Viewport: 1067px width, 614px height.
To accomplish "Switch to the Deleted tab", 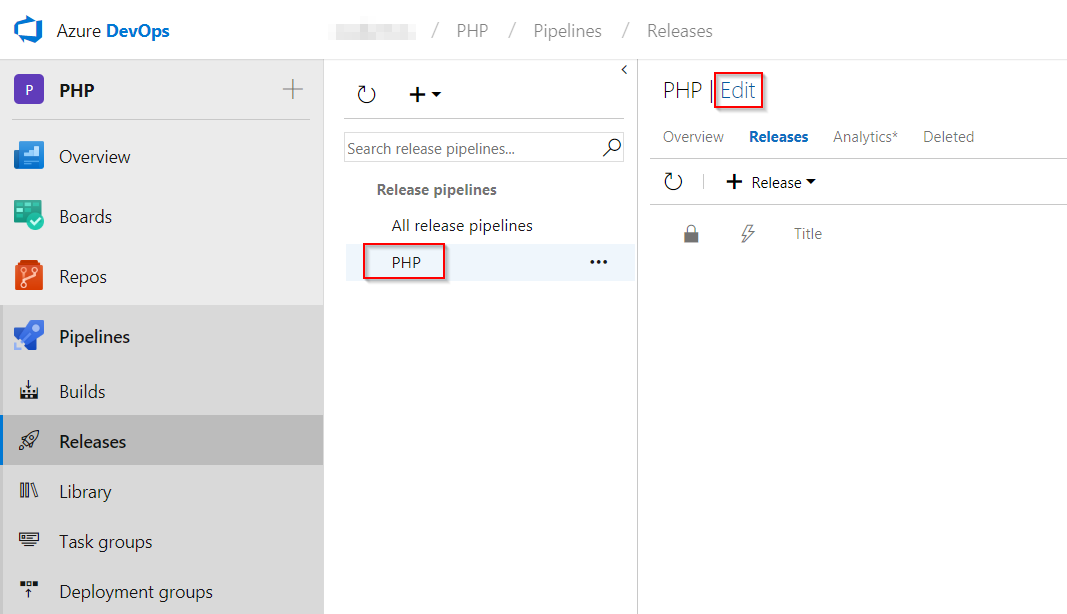I will pos(949,137).
